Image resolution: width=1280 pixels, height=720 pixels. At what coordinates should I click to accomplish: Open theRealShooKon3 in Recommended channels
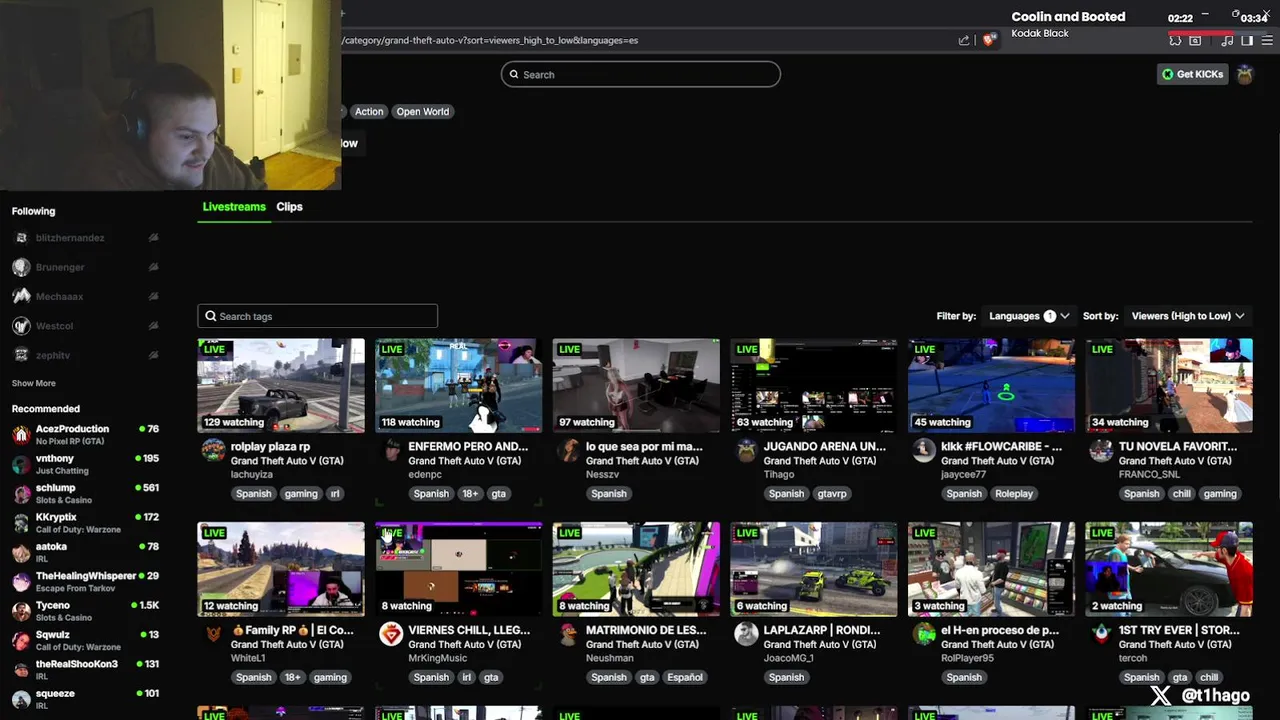pos(85,670)
